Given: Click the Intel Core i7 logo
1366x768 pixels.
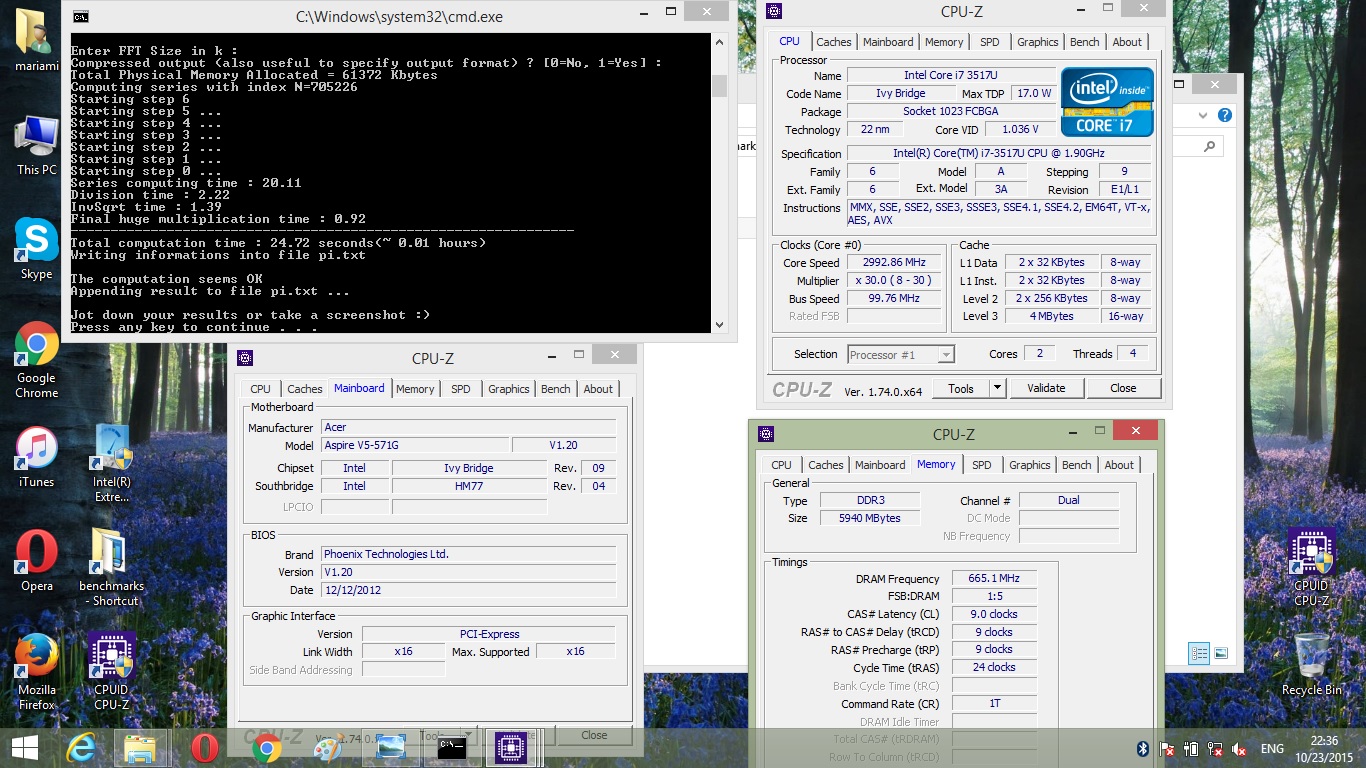Looking at the screenshot, I should click(x=1107, y=103).
